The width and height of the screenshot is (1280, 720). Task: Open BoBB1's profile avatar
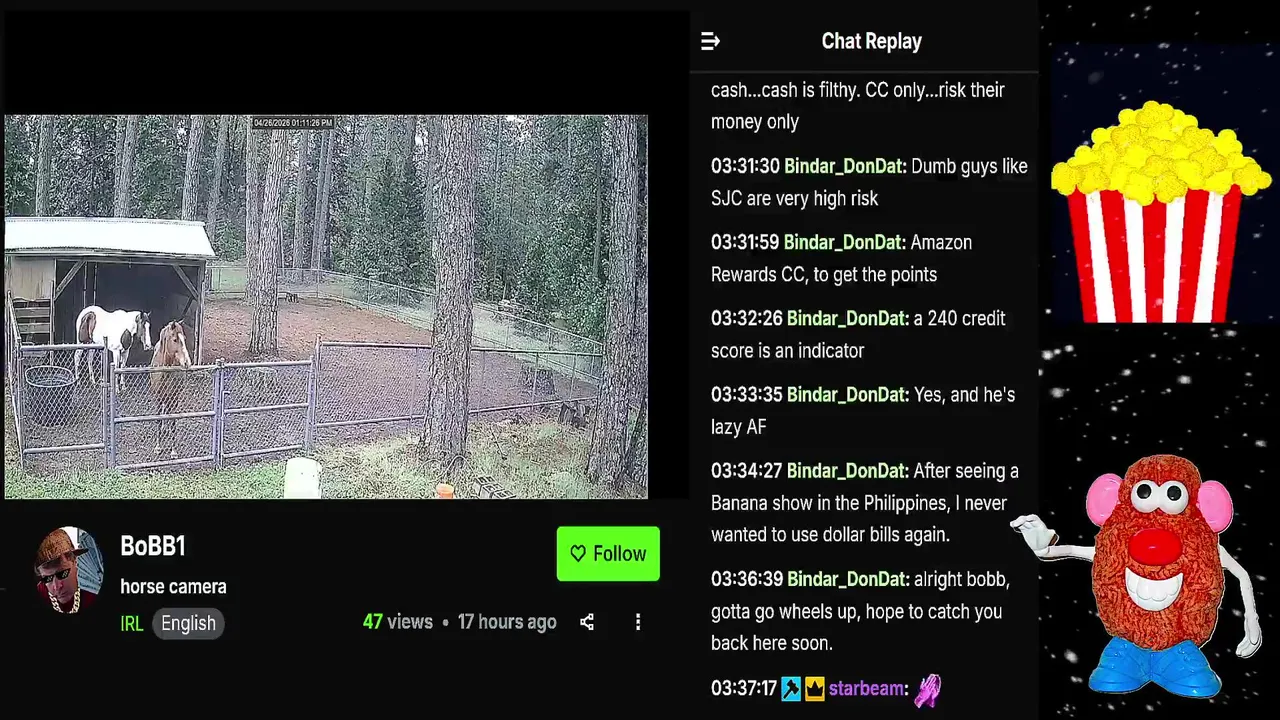coord(69,570)
